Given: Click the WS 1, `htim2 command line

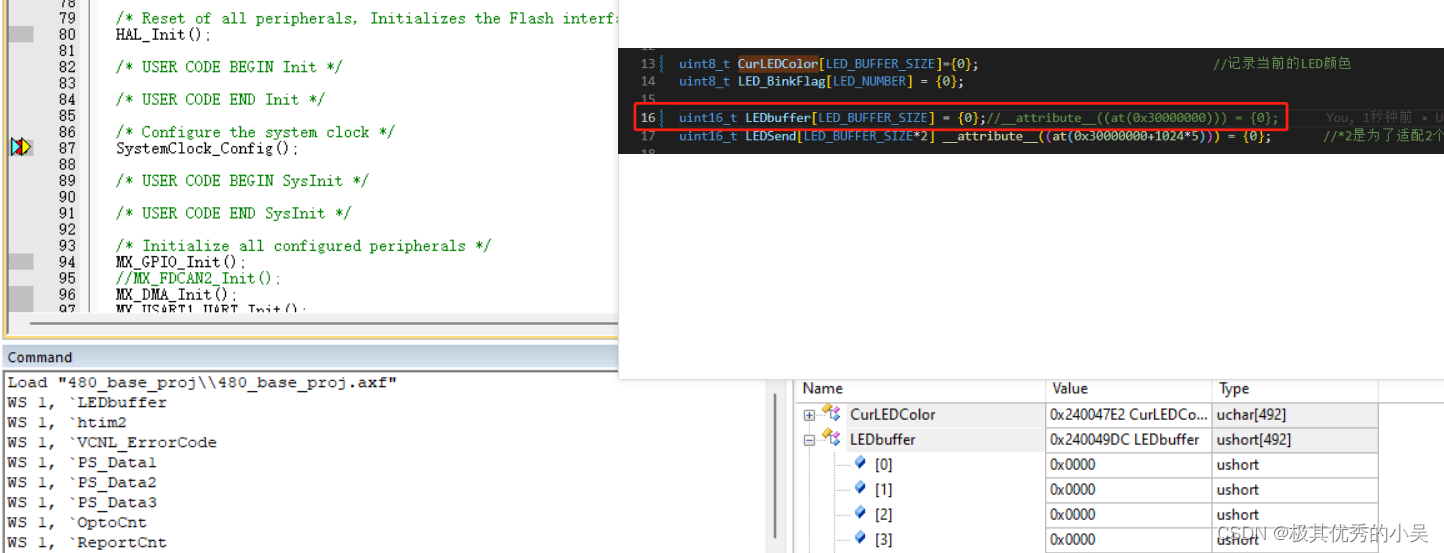Looking at the screenshot, I should (67, 422).
